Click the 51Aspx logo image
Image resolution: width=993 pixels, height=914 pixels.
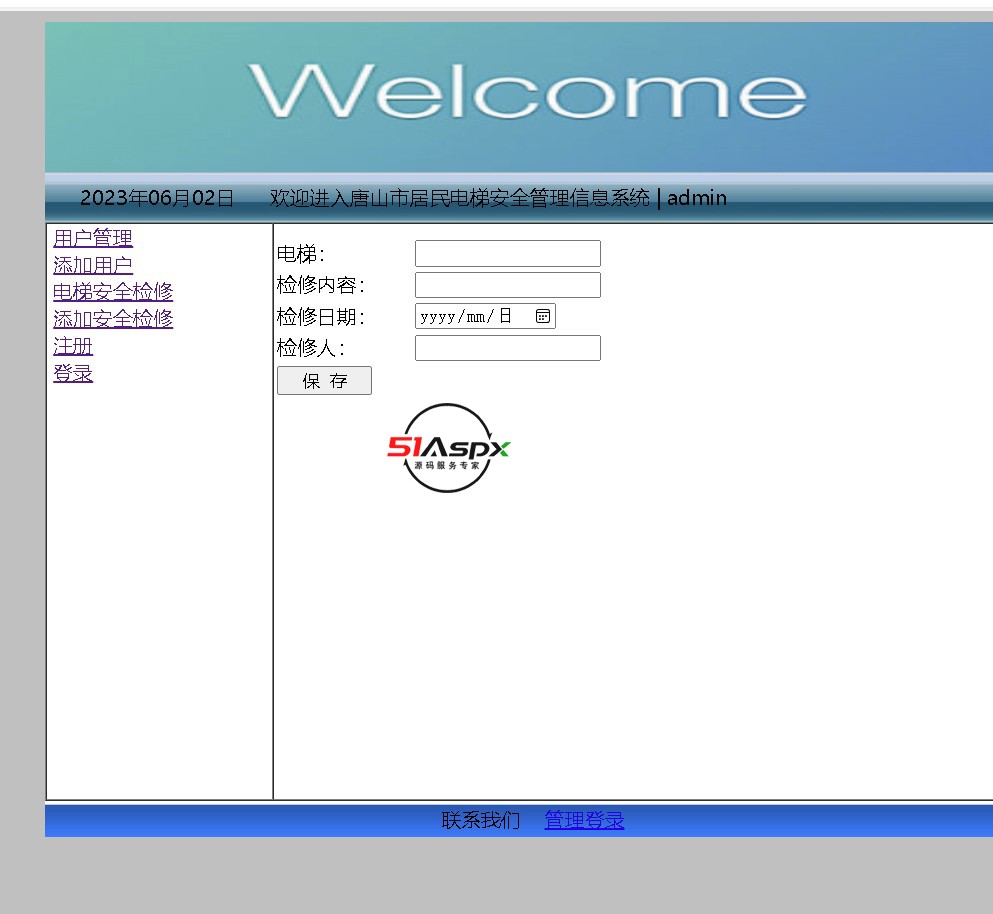click(448, 448)
